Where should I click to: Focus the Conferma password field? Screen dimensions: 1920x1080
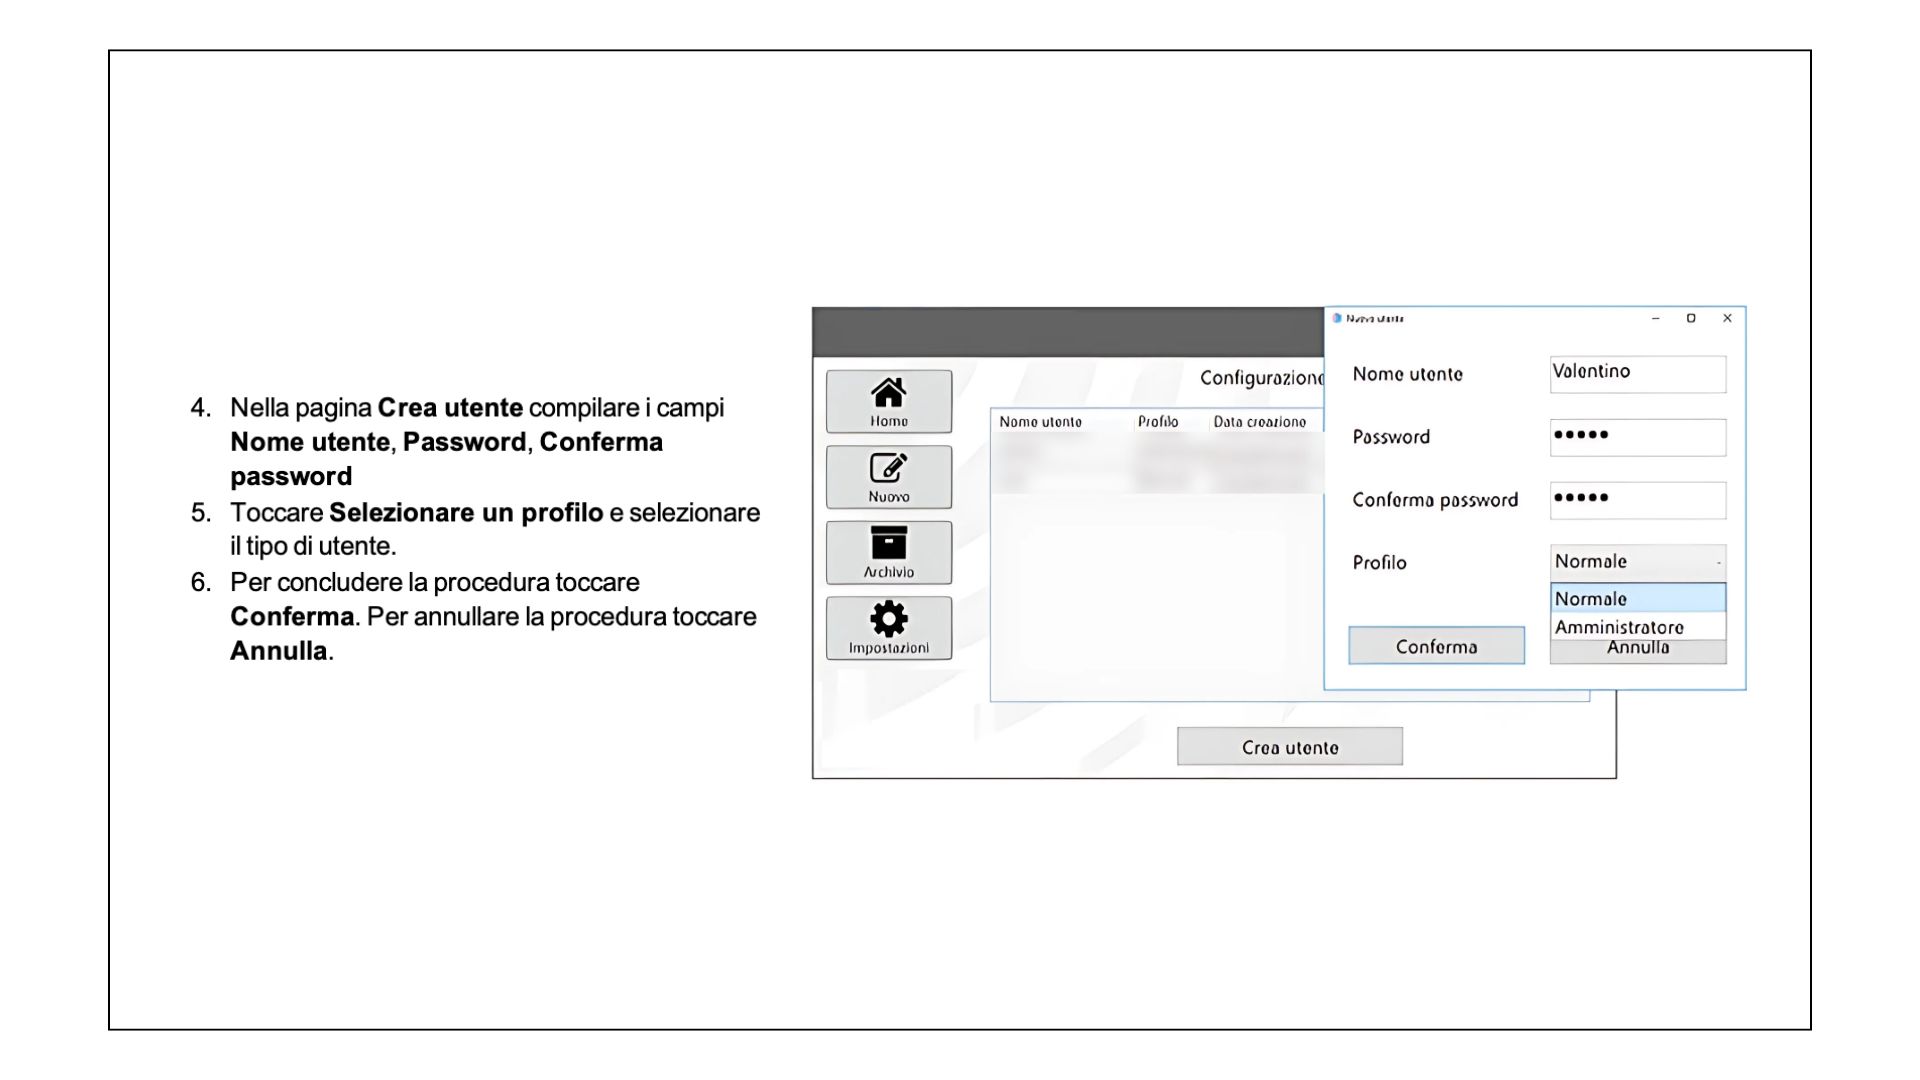click(x=1637, y=500)
